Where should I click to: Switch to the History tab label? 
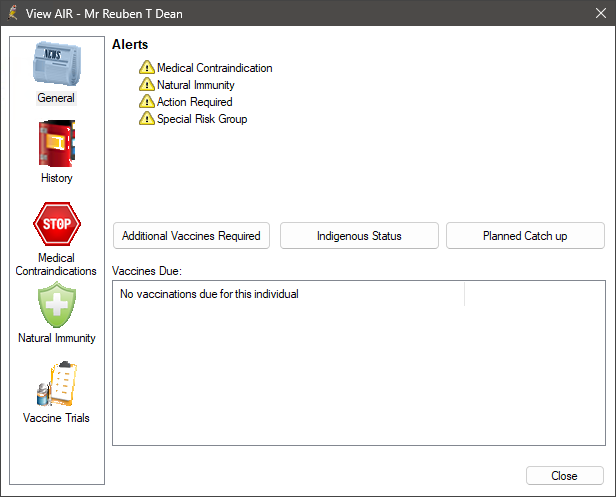(x=56, y=178)
